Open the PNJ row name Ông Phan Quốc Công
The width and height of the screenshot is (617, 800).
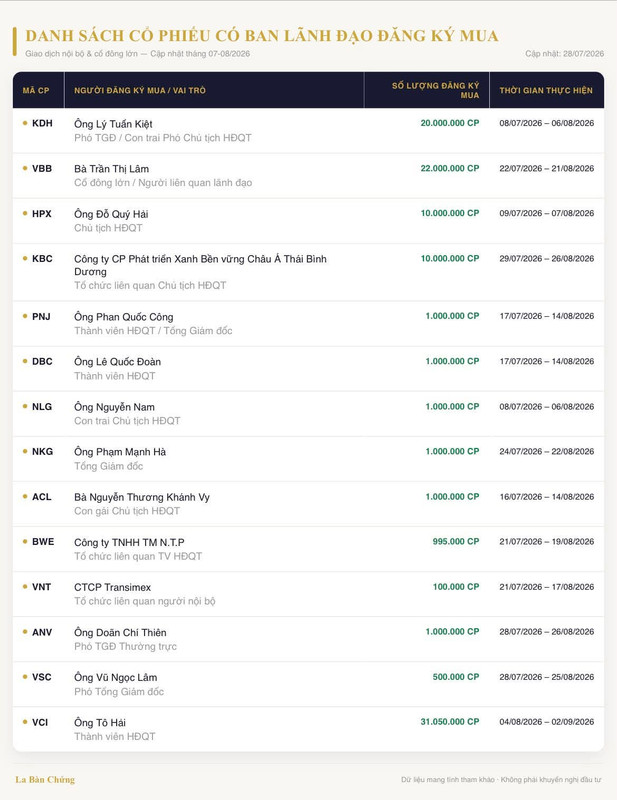(x=124, y=317)
